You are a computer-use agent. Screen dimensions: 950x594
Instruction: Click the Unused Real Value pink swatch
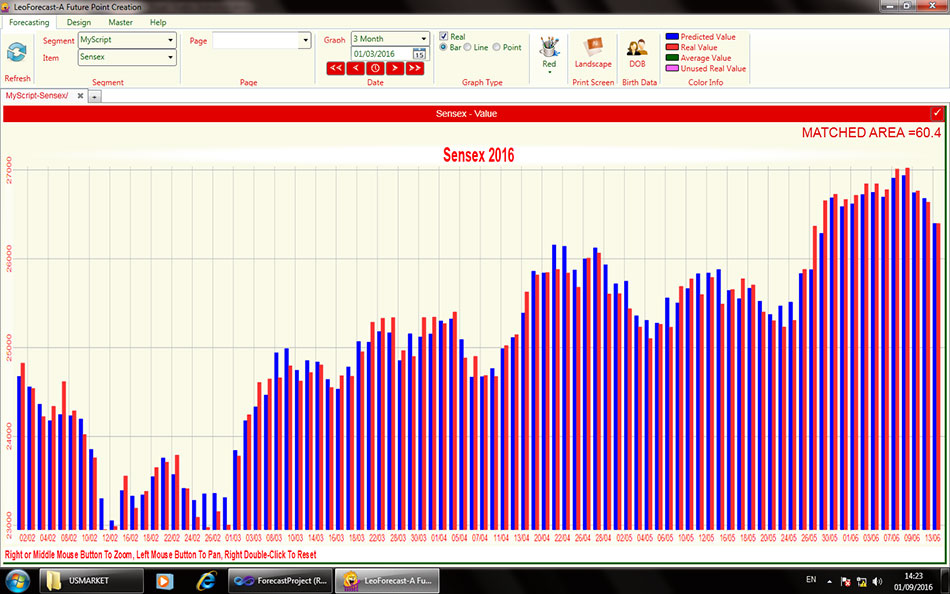[672, 68]
